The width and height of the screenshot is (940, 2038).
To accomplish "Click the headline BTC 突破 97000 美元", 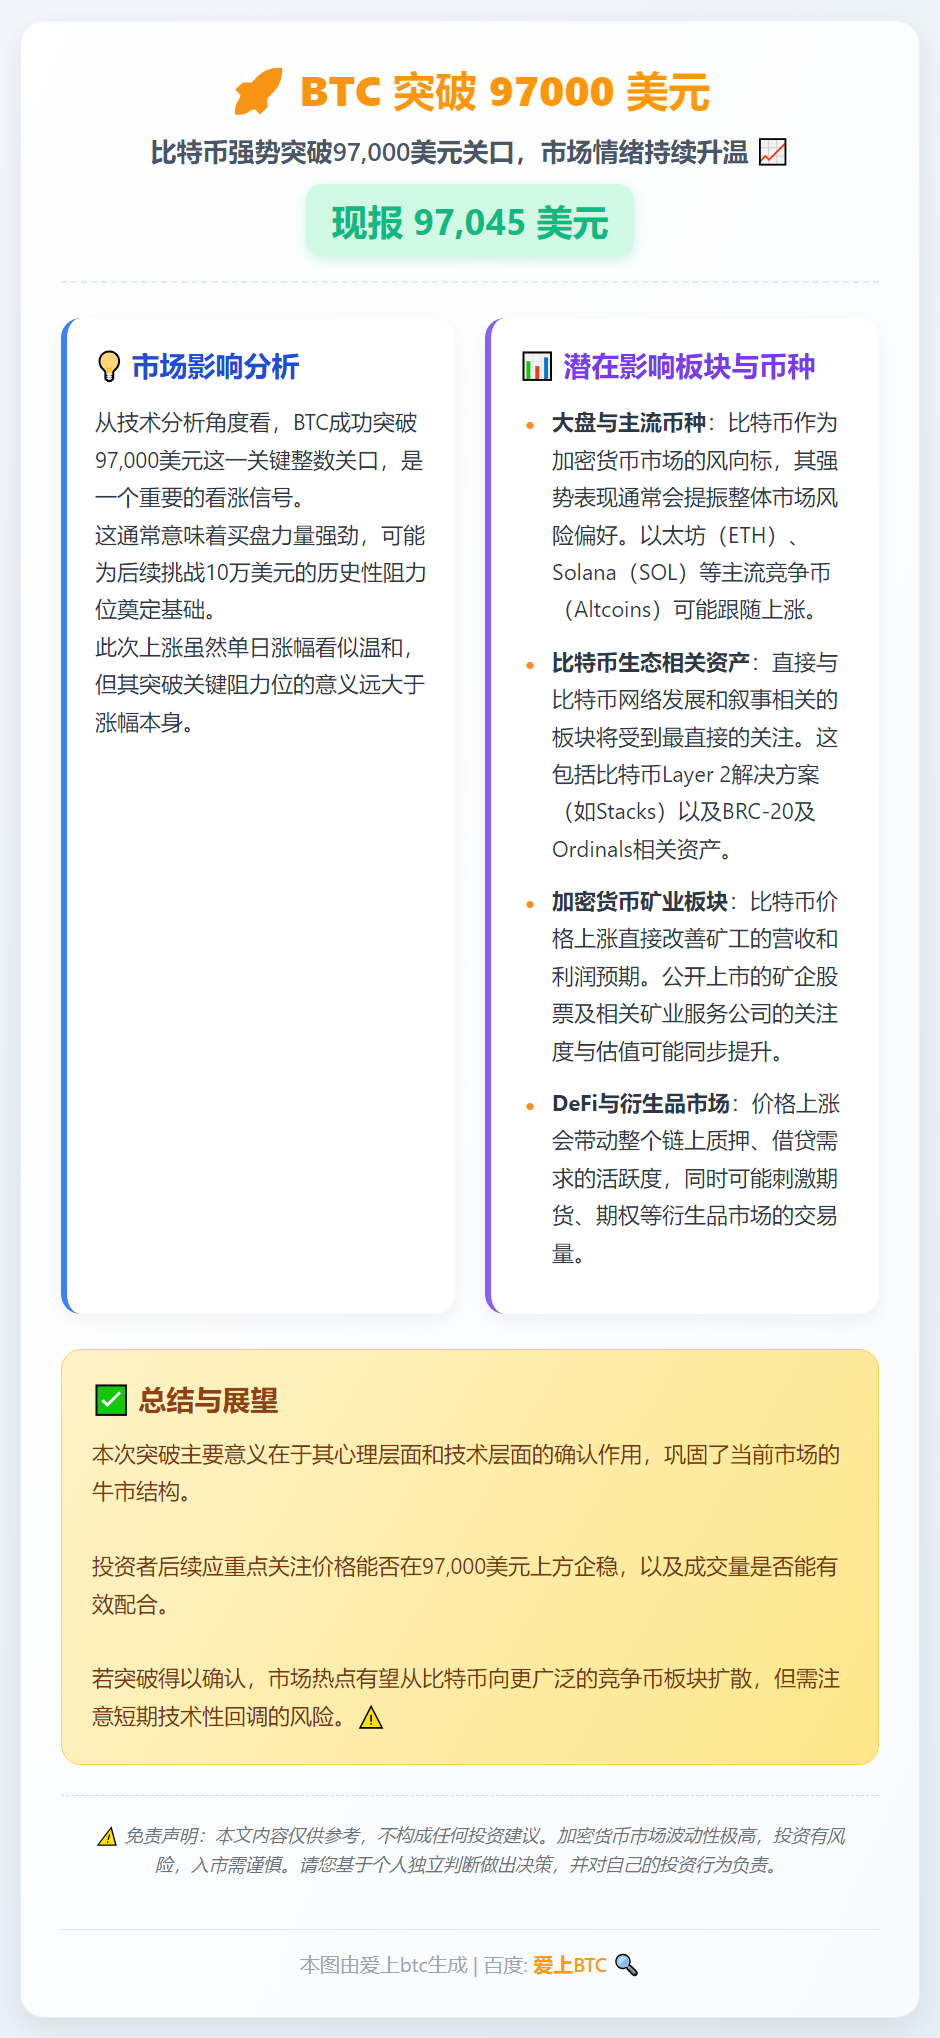I will pyautogui.click(x=505, y=92).
